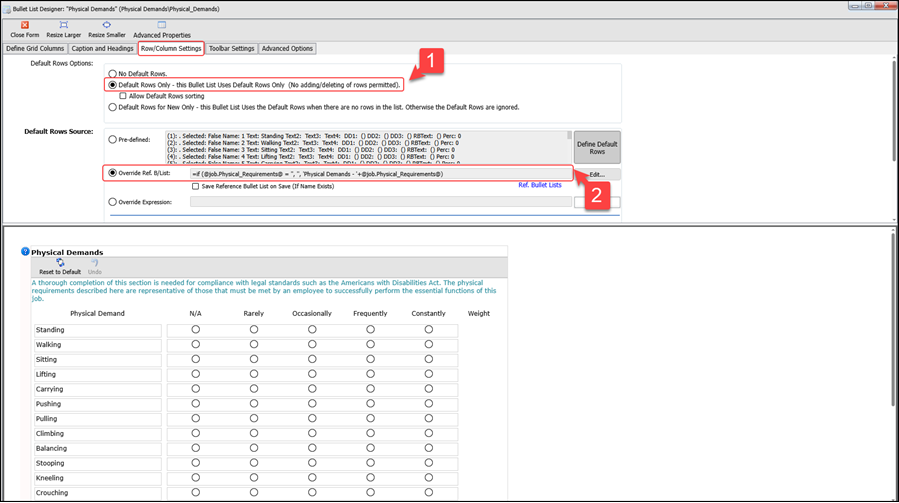Switch to Caption and Headings tab
The height and width of the screenshot is (503, 899).
(x=102, y=49)
